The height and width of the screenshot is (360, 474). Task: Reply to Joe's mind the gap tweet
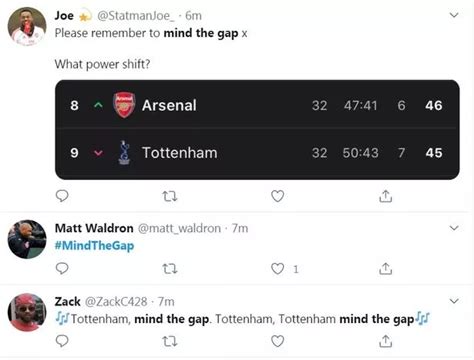coord(62,196)
